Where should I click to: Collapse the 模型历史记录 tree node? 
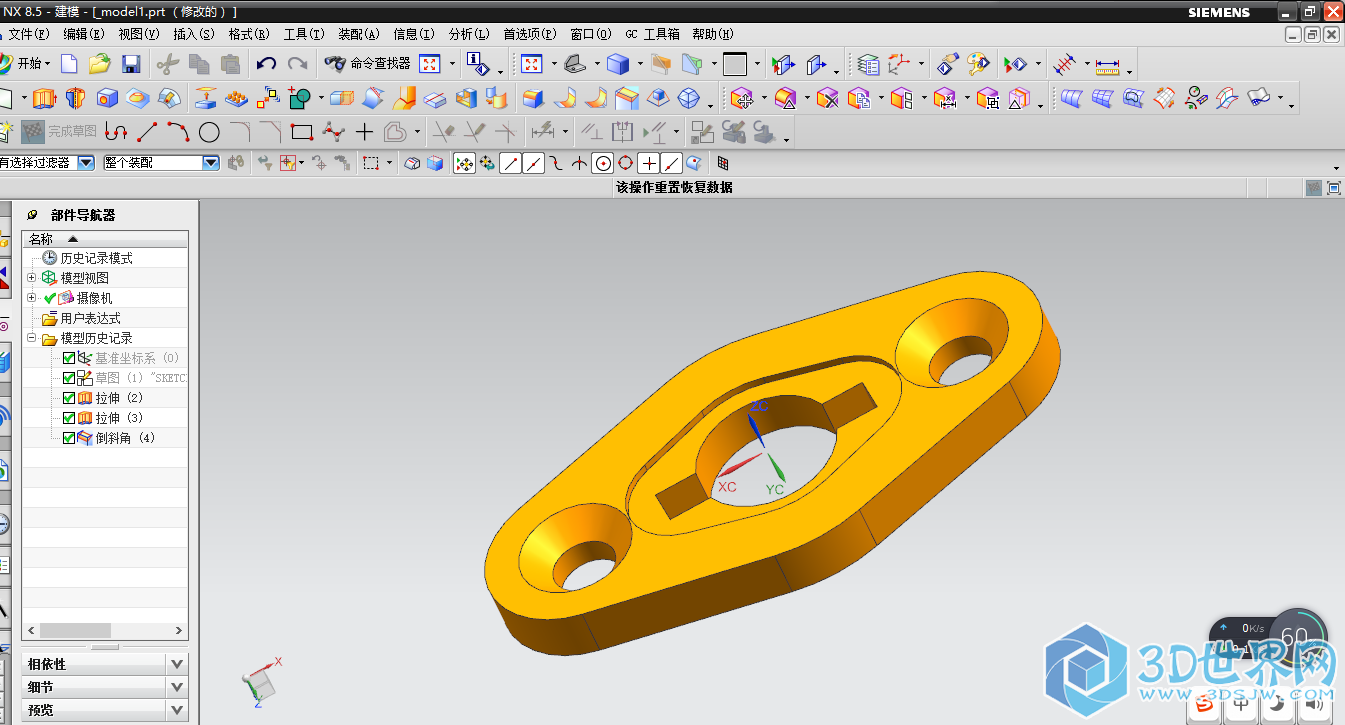coord(32,338)
